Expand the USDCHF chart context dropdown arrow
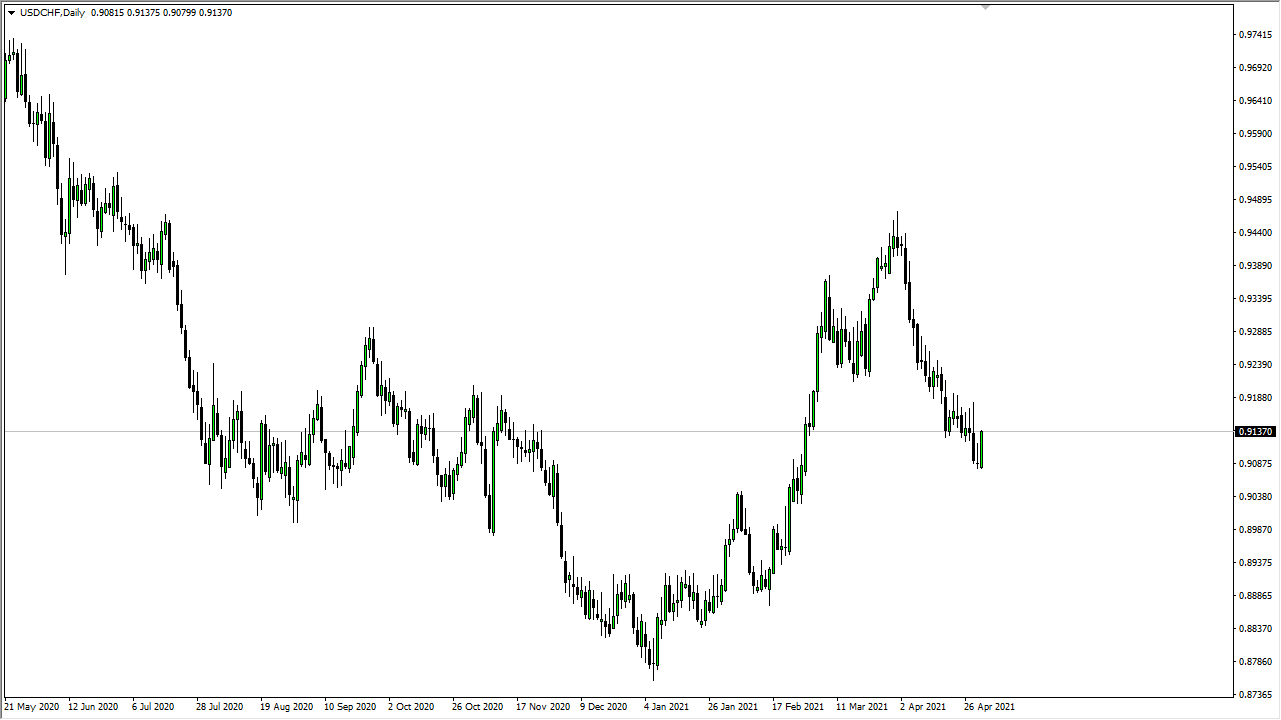This screenshot has width=1281, height=720. coord(10,15)
